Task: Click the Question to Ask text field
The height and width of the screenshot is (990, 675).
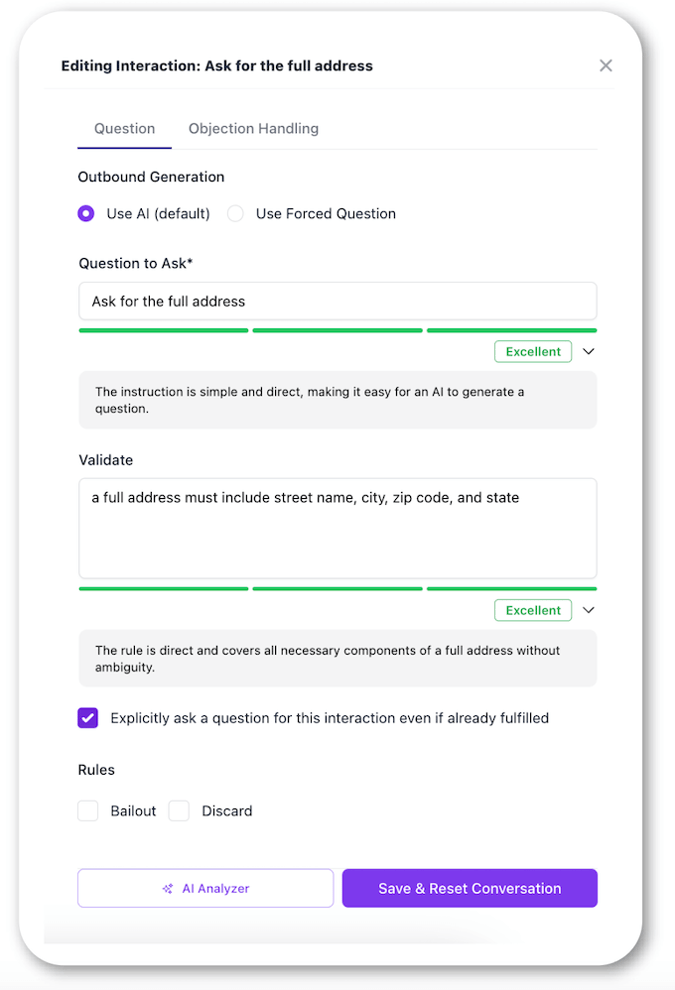Action: tap(337, 300)
